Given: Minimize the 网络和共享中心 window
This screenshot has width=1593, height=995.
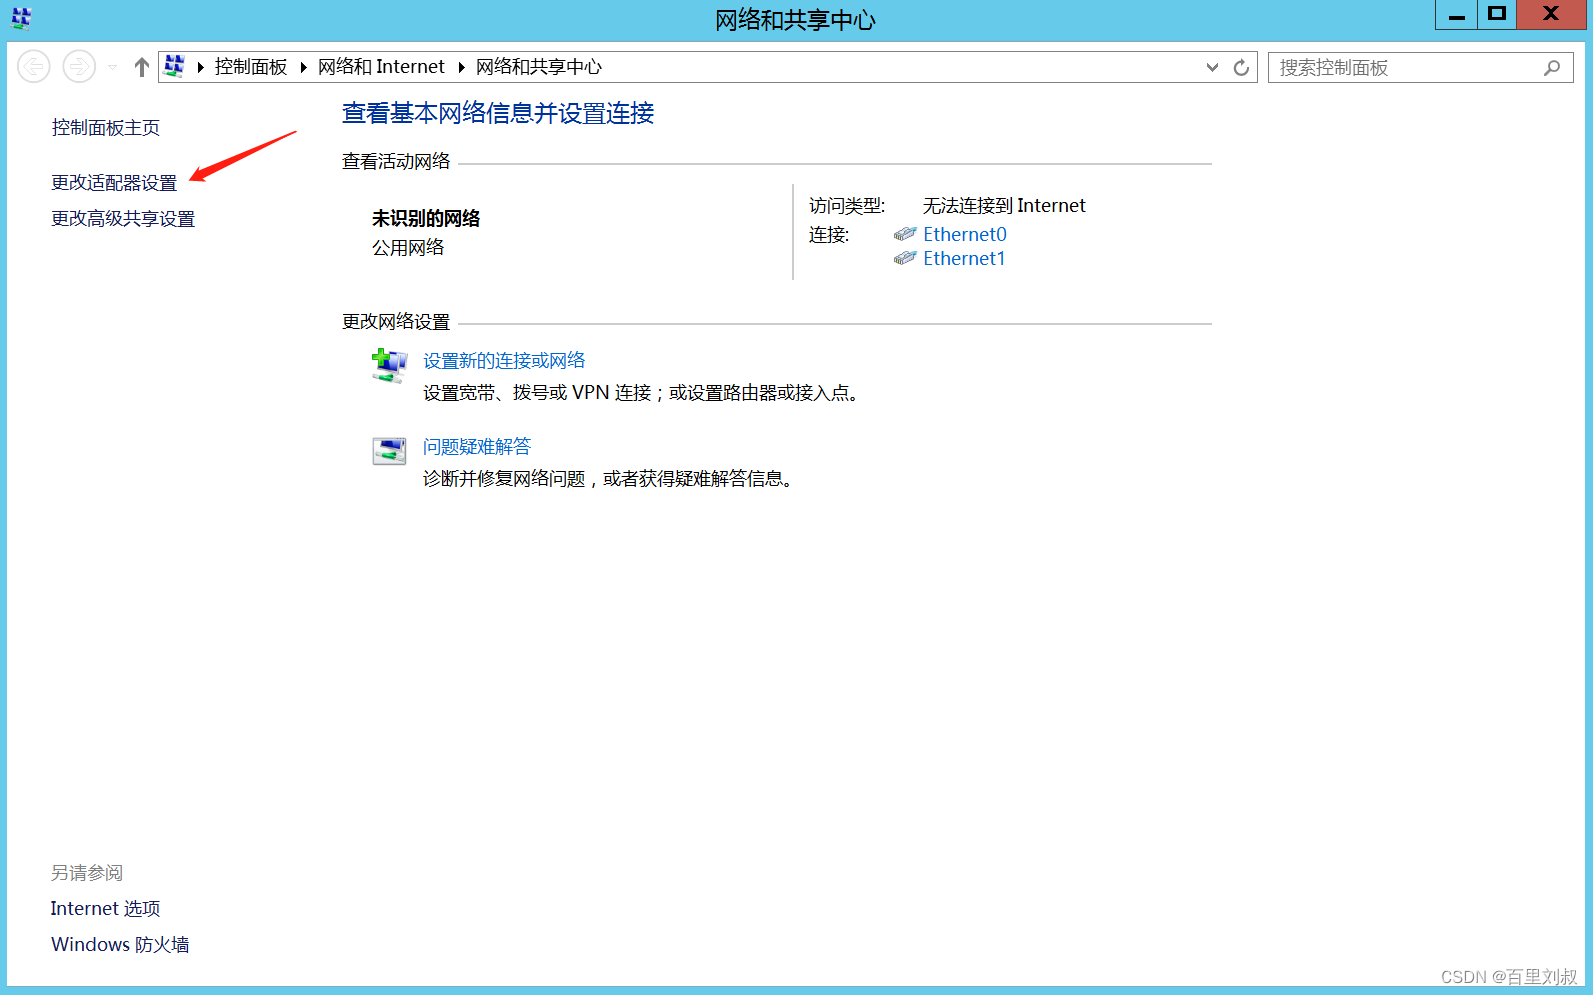Looking at the screenshot, I should tap(1456, 15).
